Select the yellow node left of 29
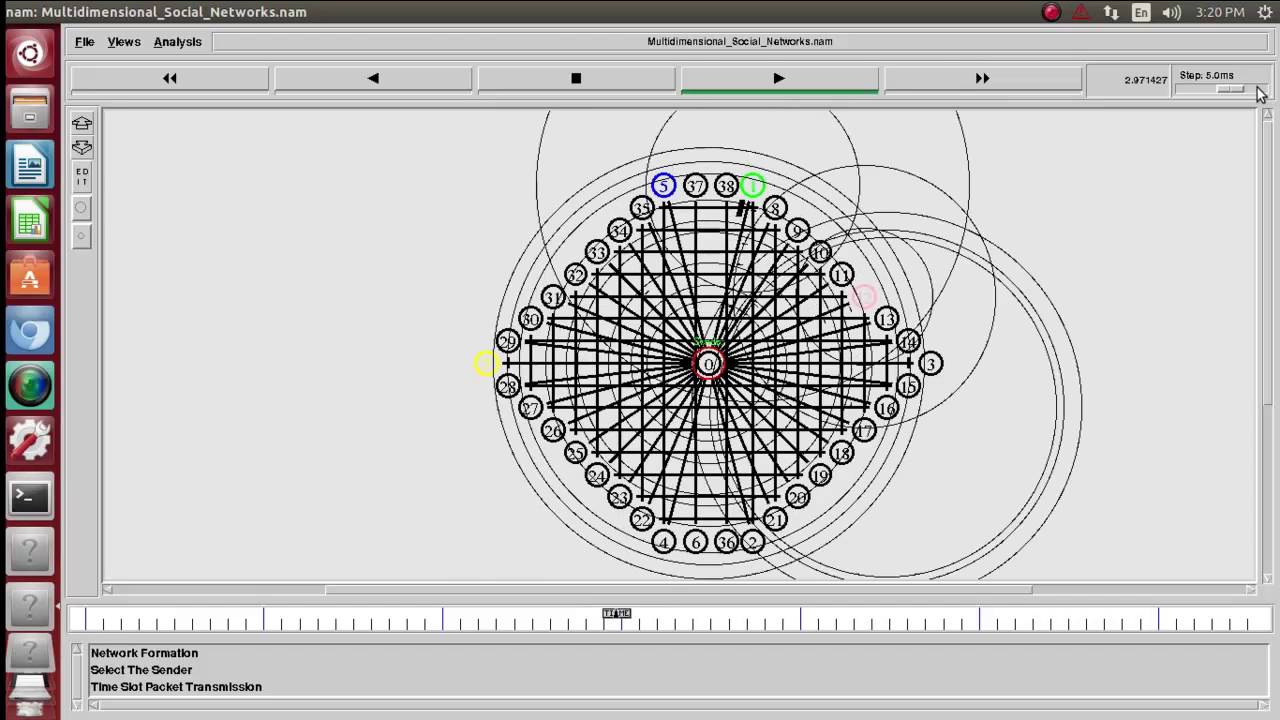 click(486, 363)
